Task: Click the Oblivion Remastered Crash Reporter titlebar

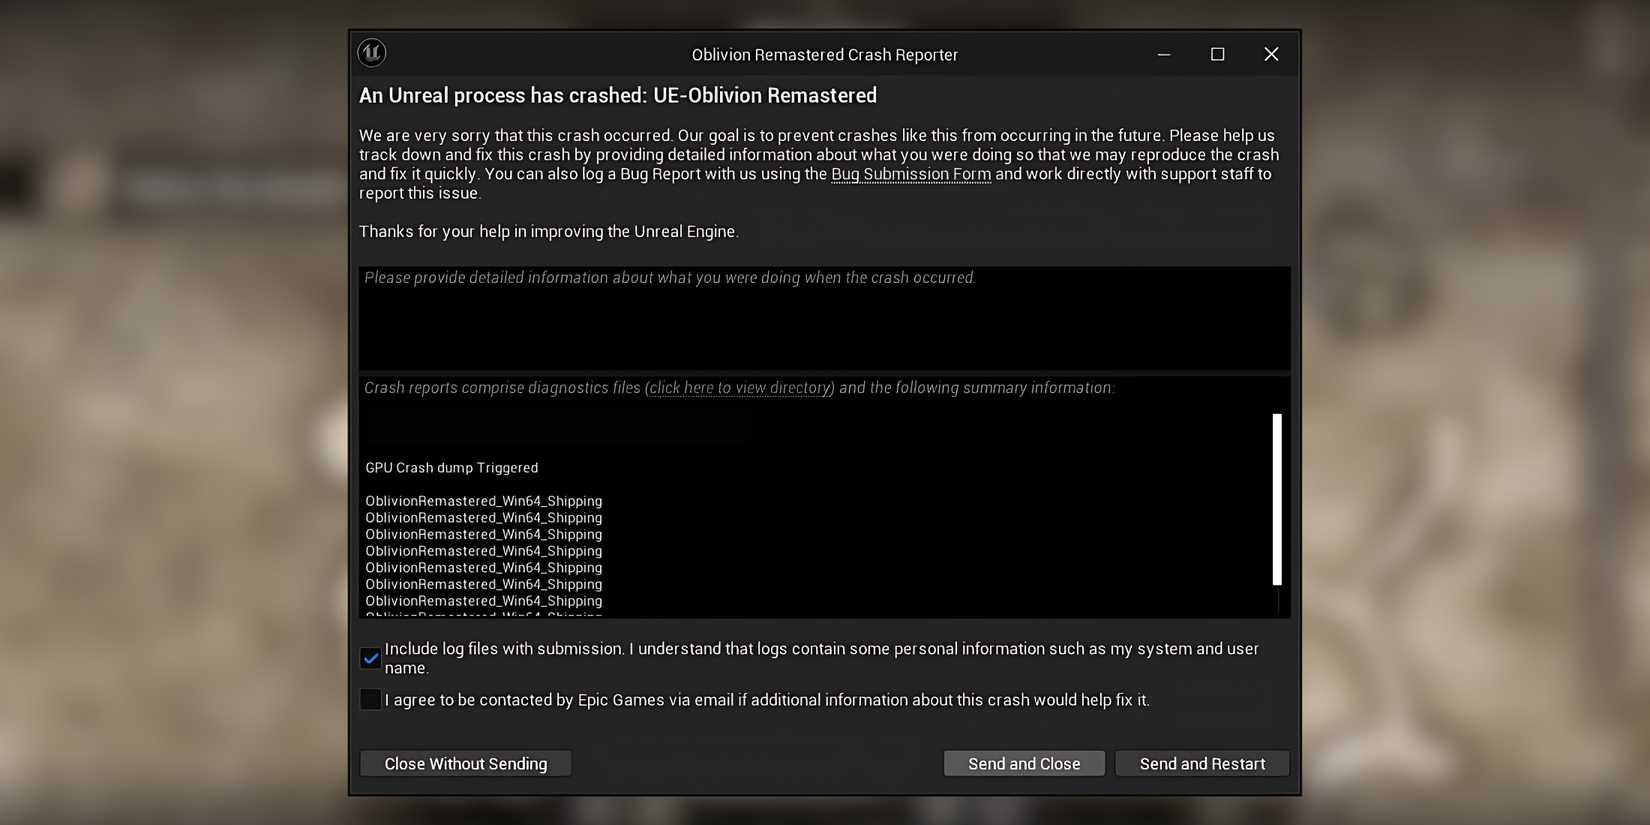Action: point(824,54)
